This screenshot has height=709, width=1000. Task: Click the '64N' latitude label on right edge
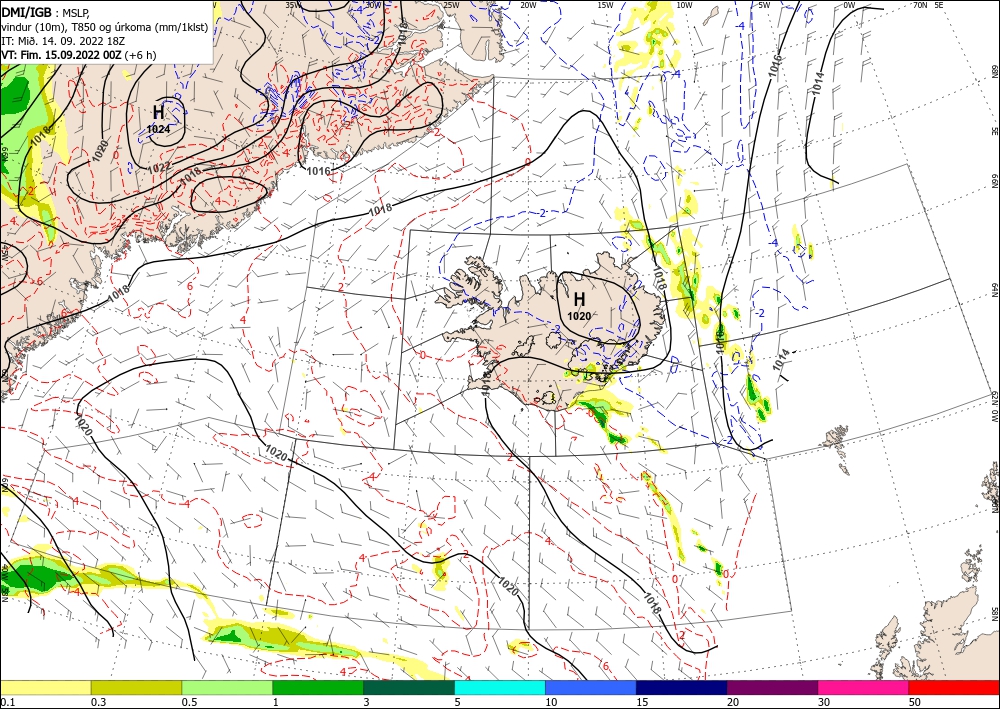(x=995, y=289)
